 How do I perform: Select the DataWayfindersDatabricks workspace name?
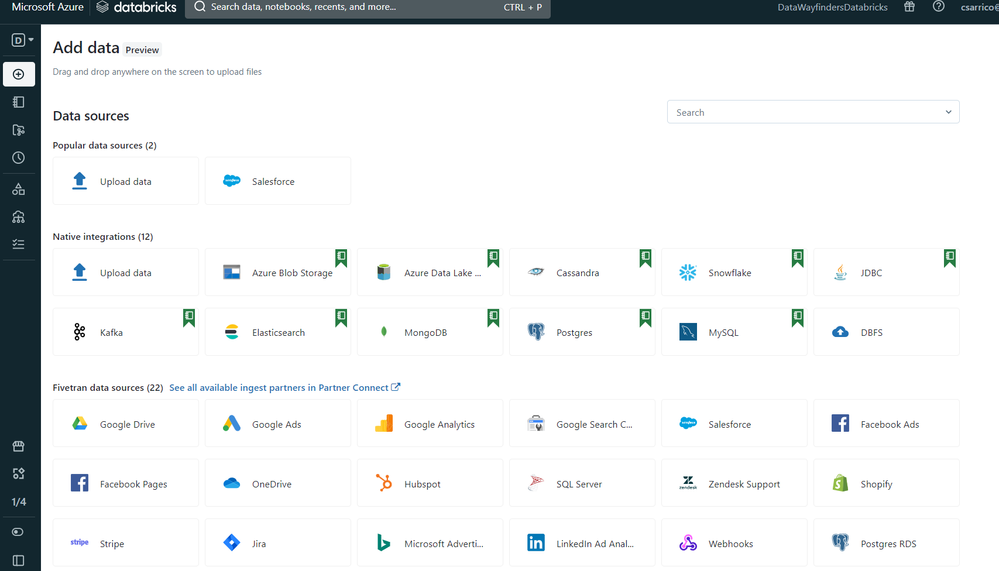(834, 7)
